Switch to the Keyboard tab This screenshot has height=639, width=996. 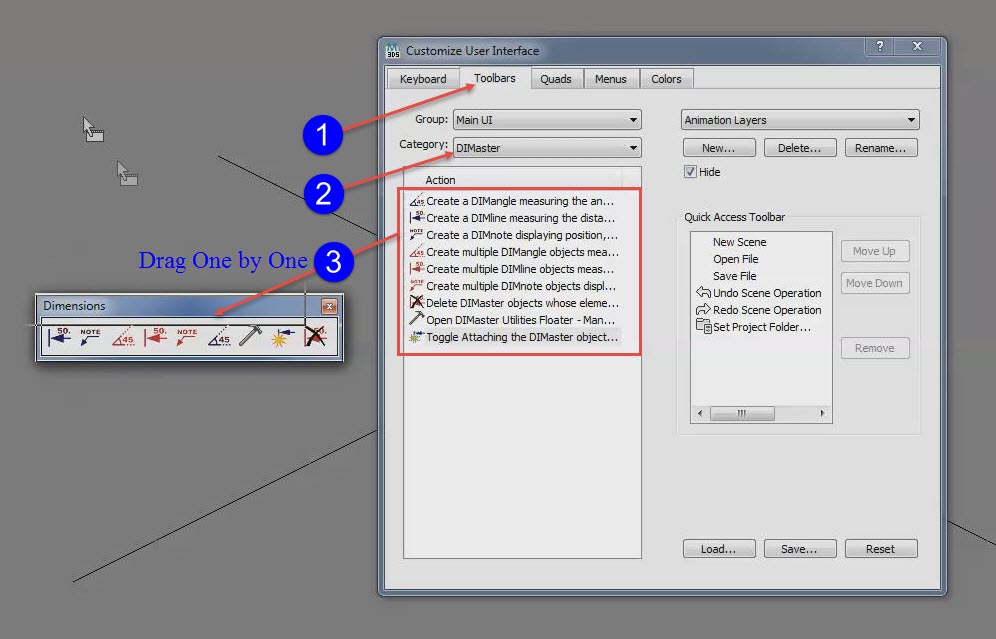(x=422, y=78)
